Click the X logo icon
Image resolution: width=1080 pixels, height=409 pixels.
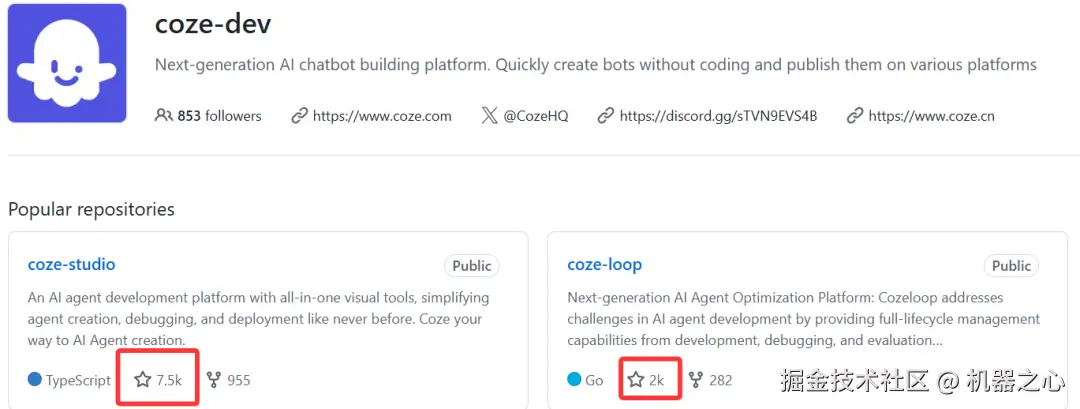pyautogui.click(x=489, y=116)
